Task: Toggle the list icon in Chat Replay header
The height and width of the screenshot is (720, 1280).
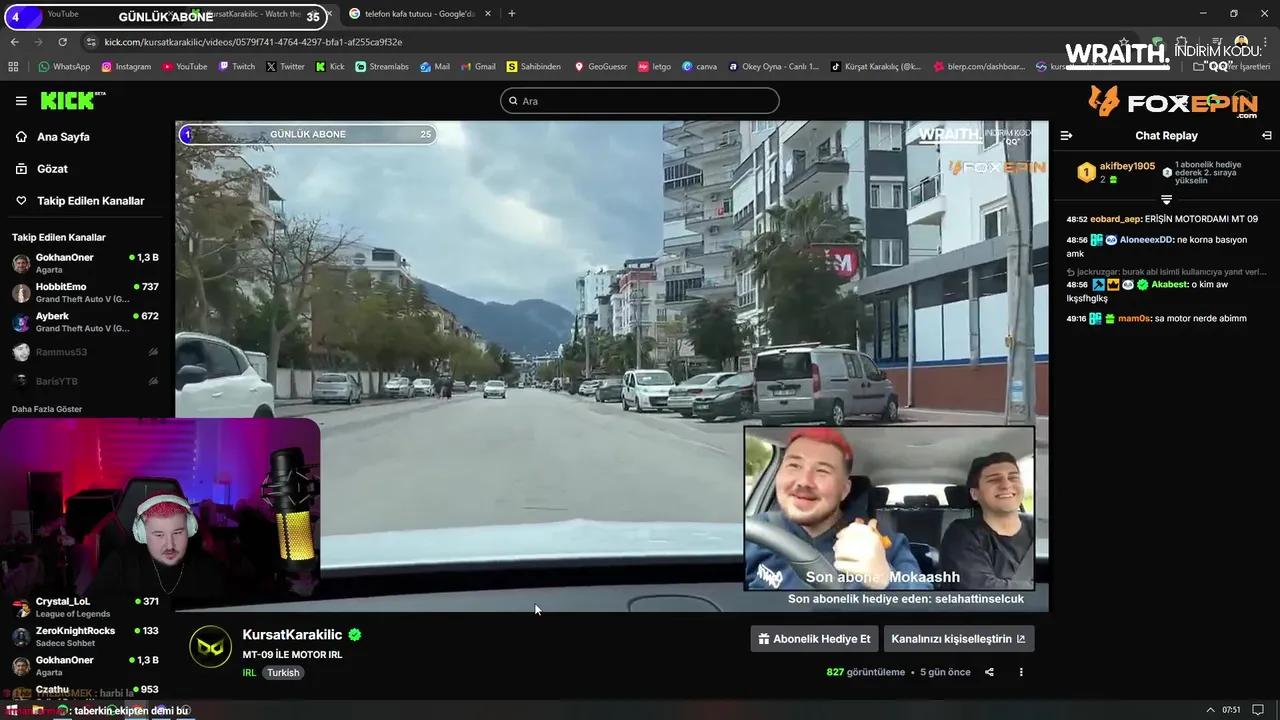Action: (1065, 135)
